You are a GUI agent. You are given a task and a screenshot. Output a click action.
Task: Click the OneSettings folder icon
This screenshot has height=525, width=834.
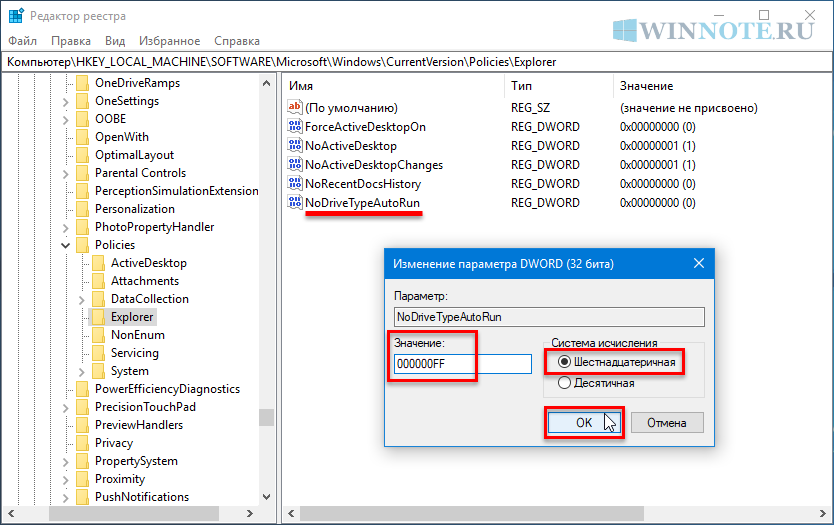pos(82,101)
